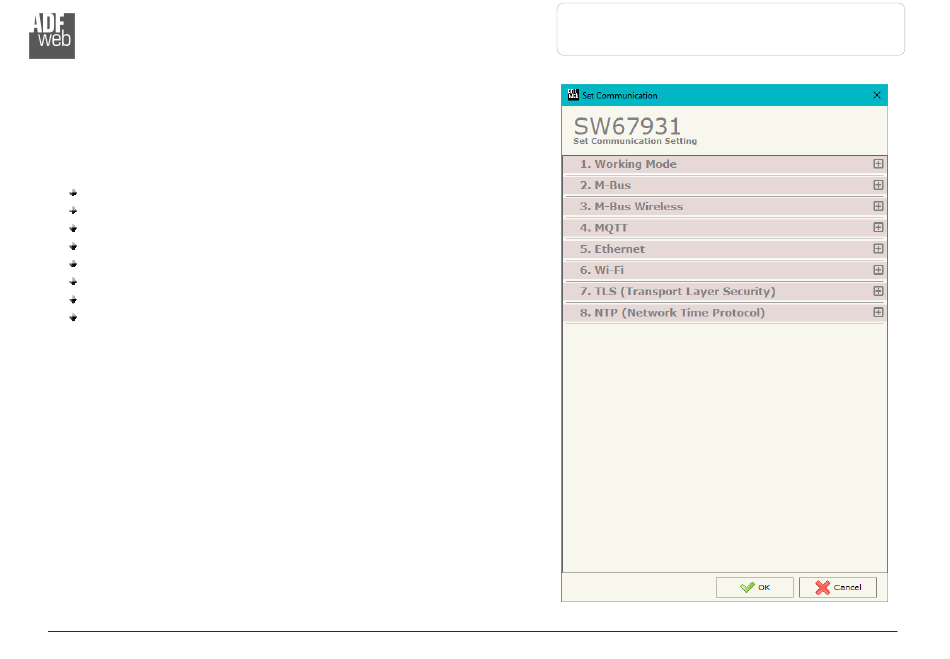Select the '1. Working Mode' header
This screenshot has width=950, height=659.
click(x=725, y=164)
